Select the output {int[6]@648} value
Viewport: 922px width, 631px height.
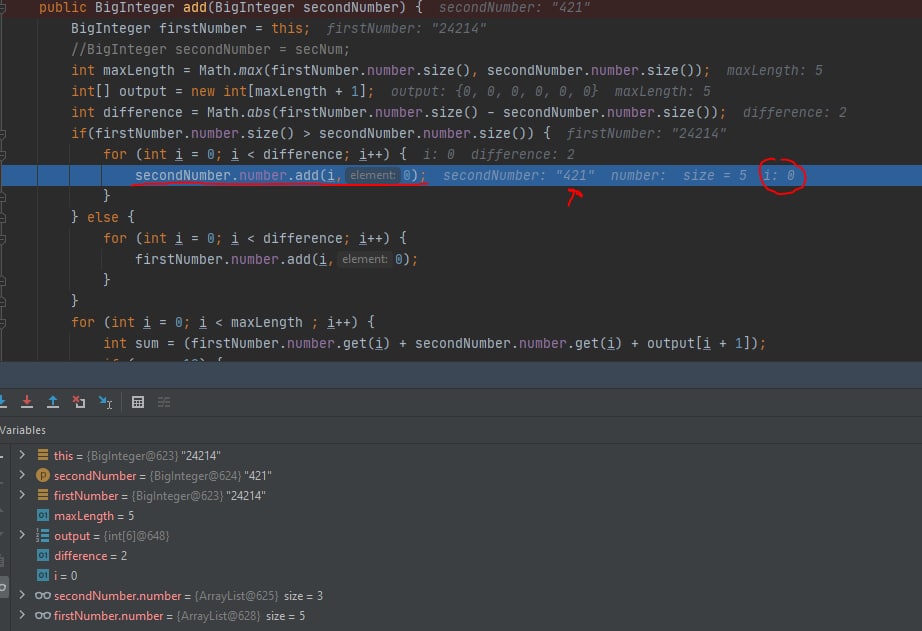click(136, 536)
